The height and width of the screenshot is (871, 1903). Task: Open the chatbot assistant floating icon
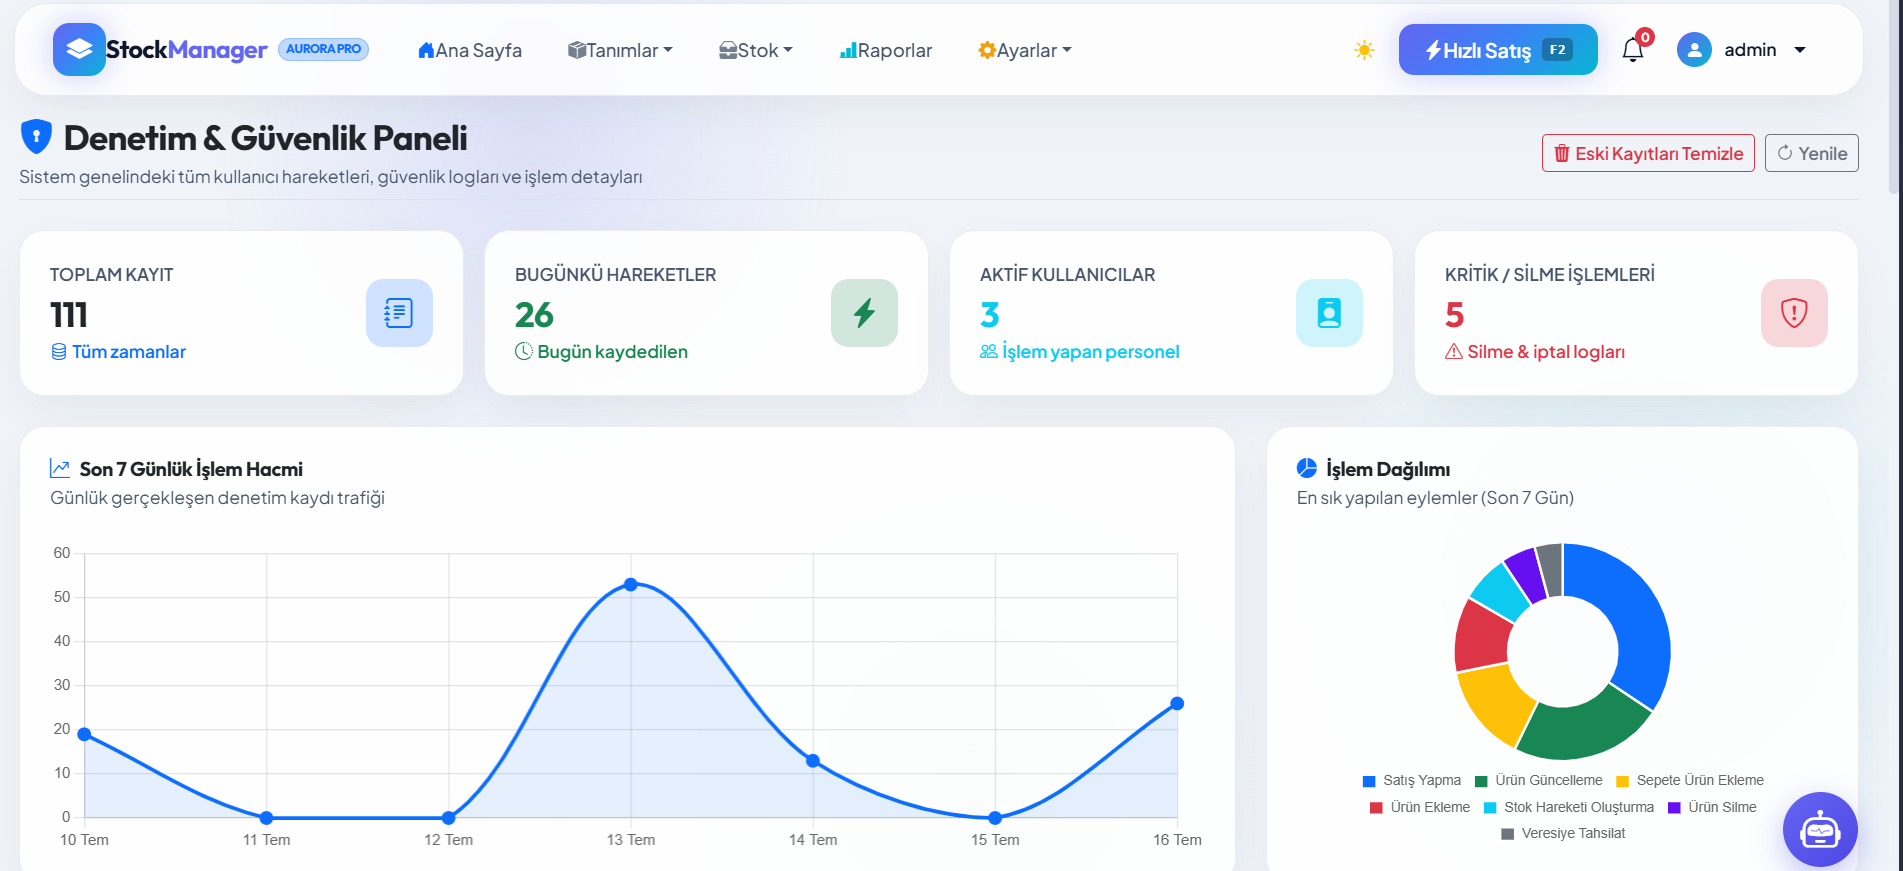(x=1820, y=830)
